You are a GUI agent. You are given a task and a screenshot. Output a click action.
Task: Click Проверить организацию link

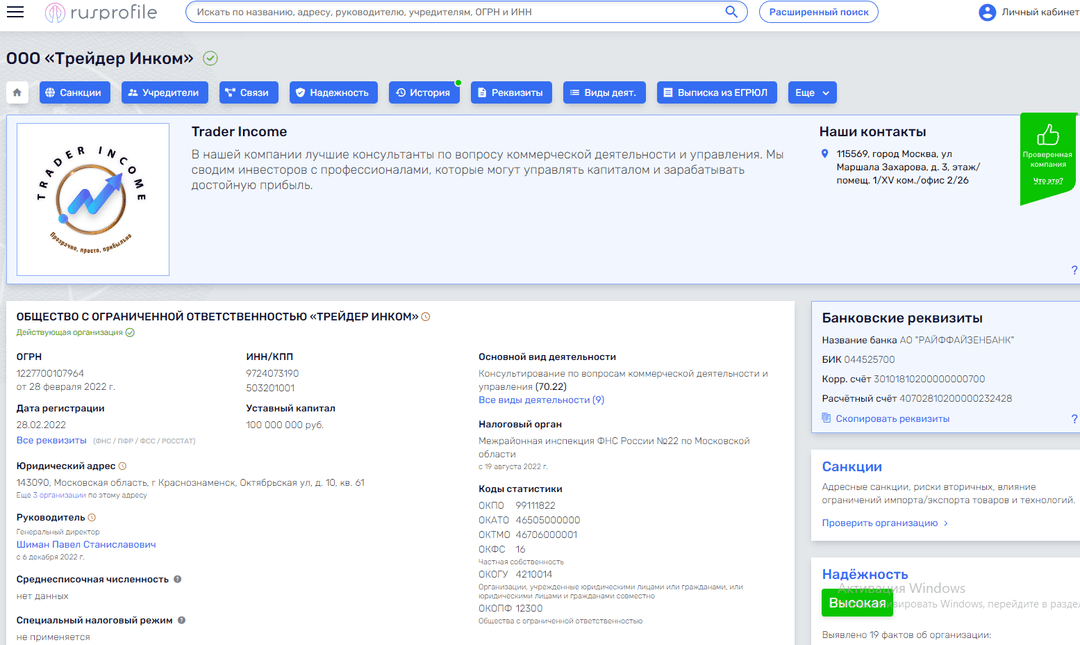click(x=880, y=523)
